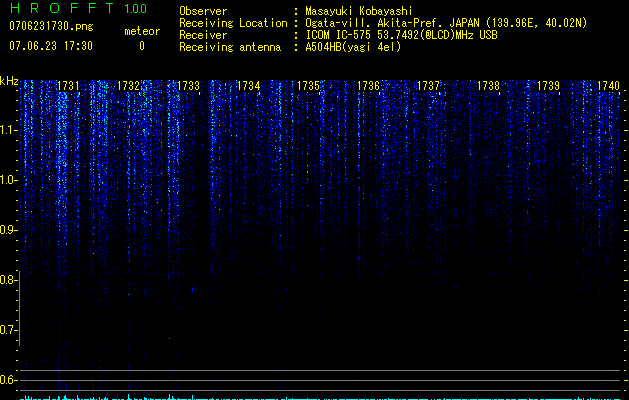Image resolution: width=629 pixels, height=400 pixels.
Task: Click the 0.6 frequency axis label
Action: coord(8,380)
